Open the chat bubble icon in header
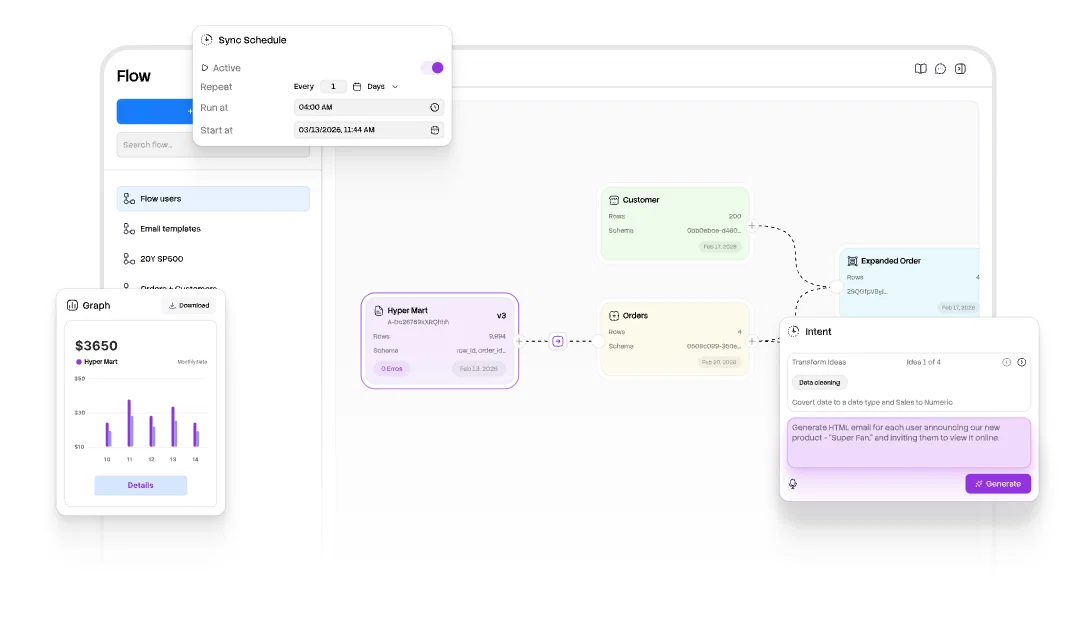Screen dimensions: 1075x624 (x=941, y=69)
